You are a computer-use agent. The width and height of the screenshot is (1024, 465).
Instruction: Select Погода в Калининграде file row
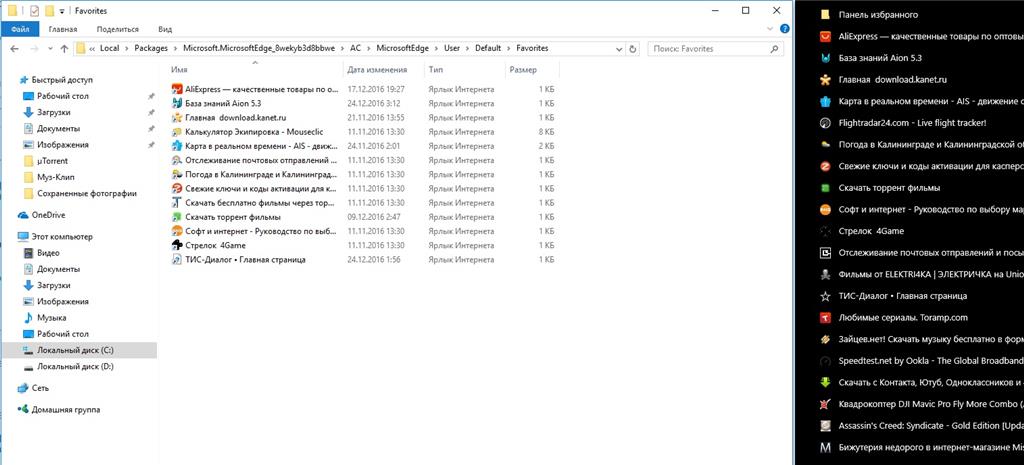(363, 174)
